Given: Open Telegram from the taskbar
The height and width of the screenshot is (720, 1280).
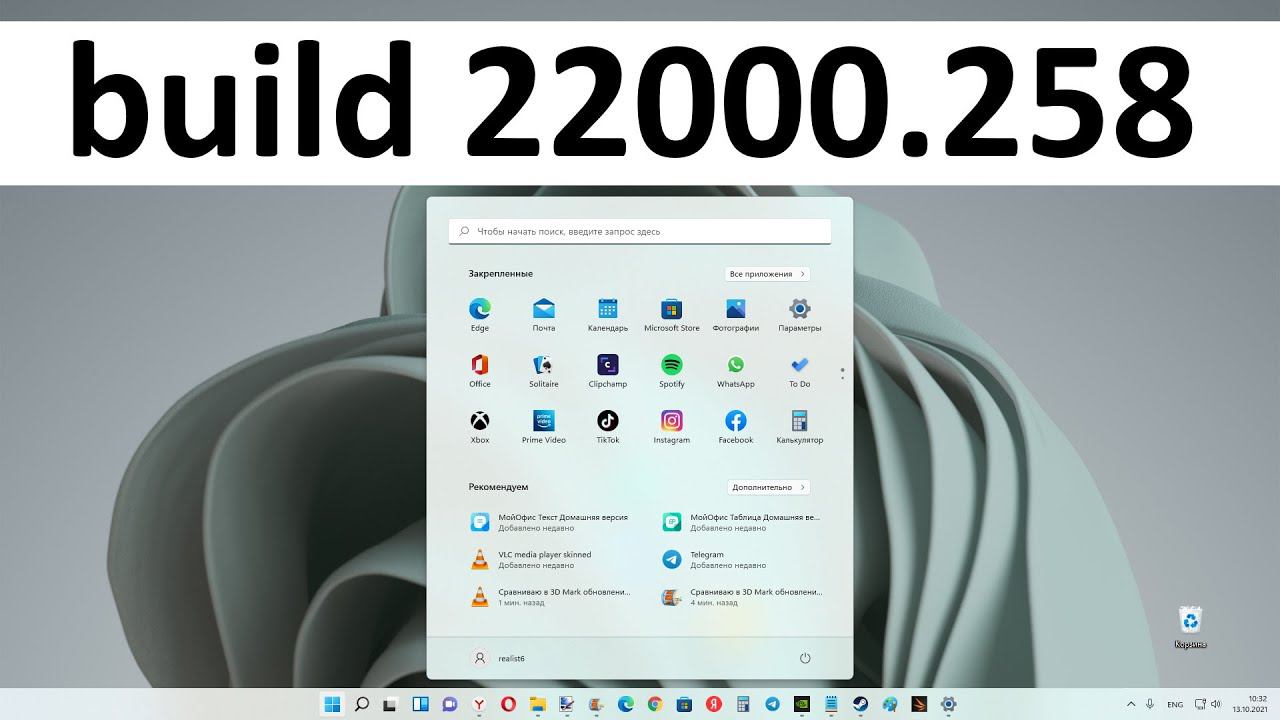Looking at the screenshot, I should click(772, 704).
